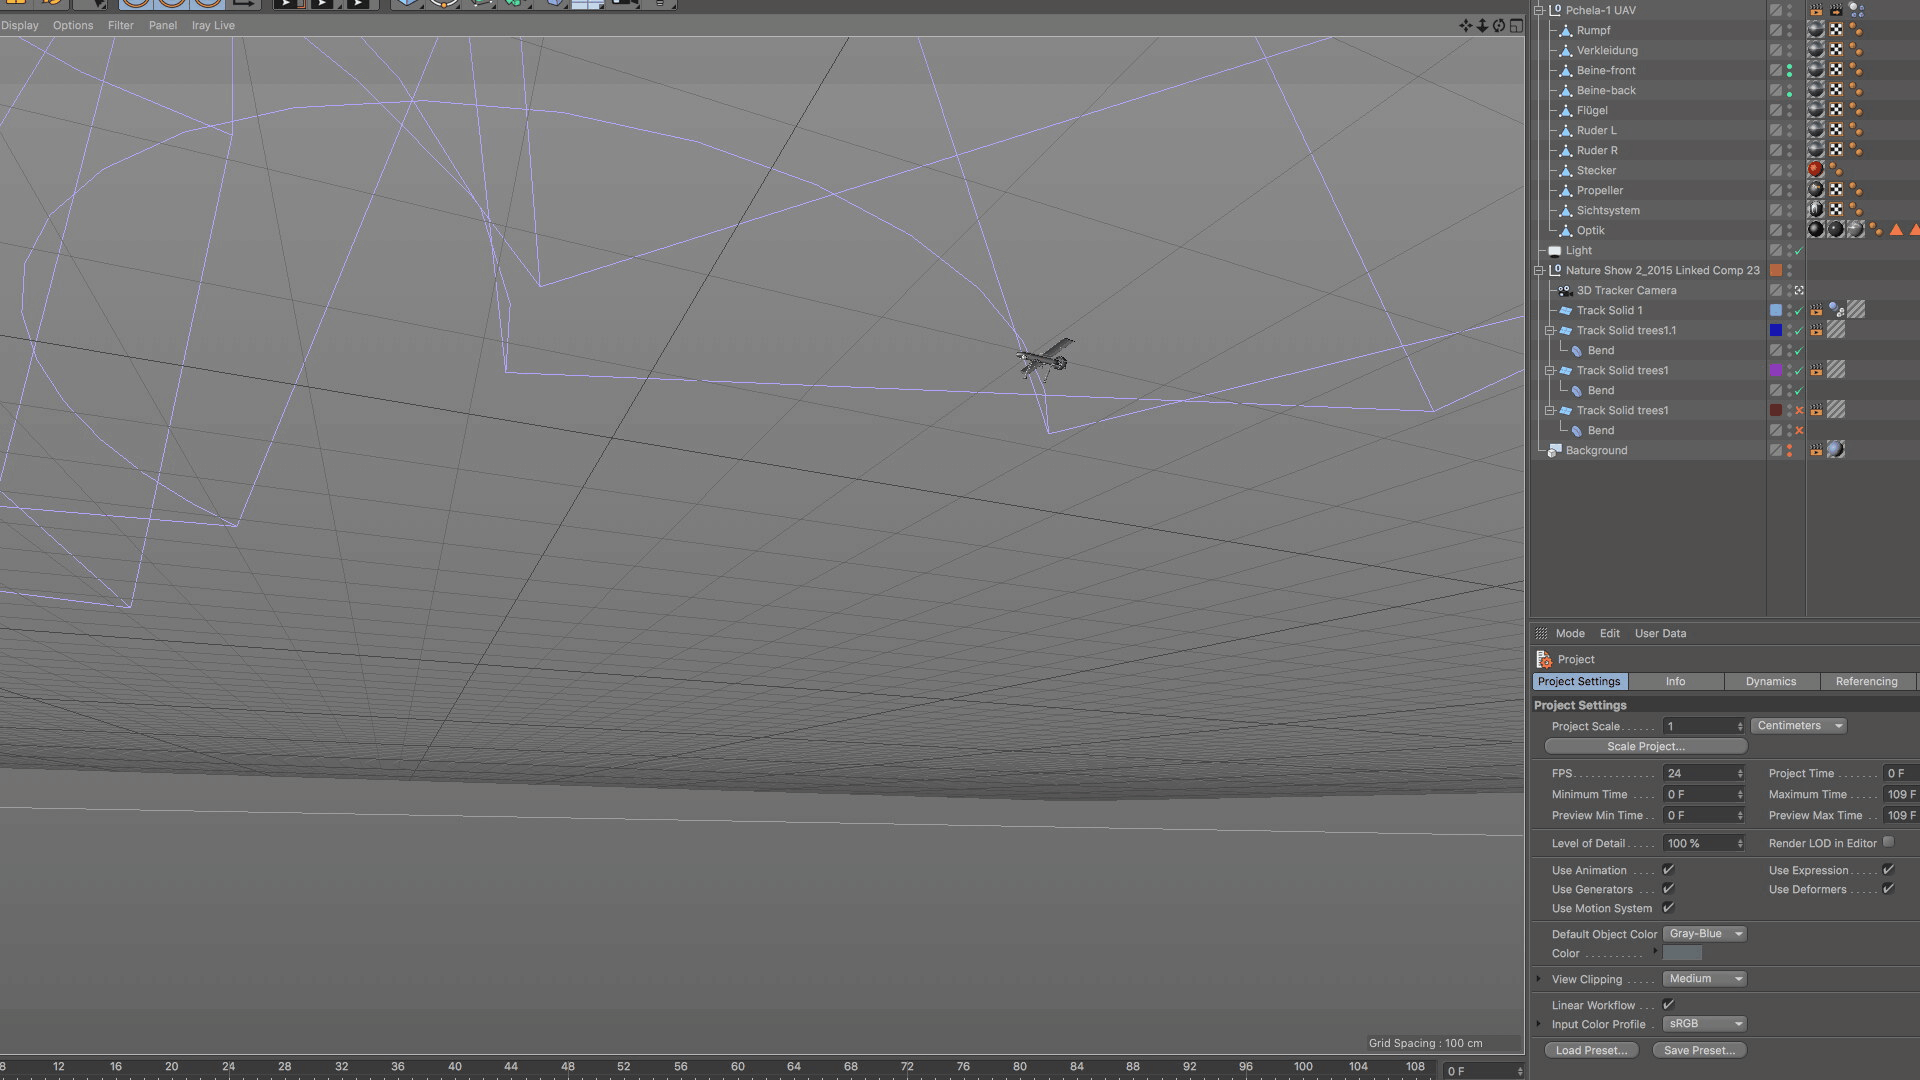Open the View Clipping Medium dropdown

tap(1704, 979)
